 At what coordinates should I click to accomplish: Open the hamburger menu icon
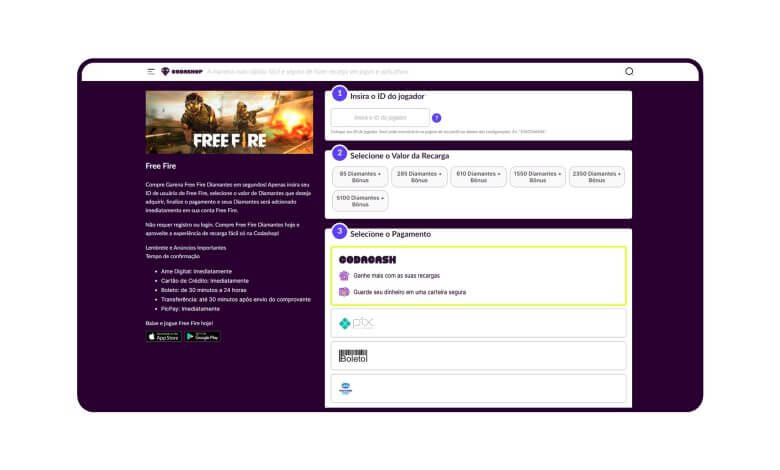pyautogui.click(x=151, y=72)
